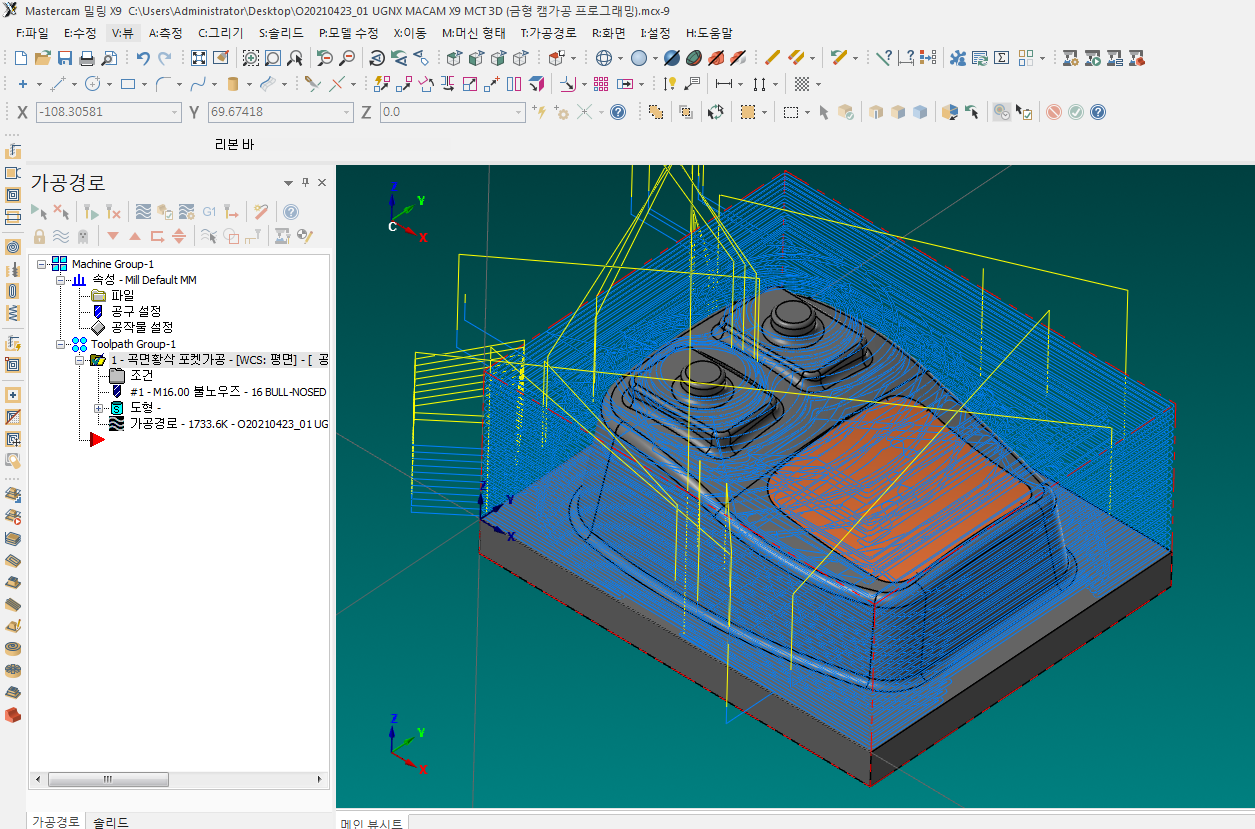
Task: Move the insert arrow up one item
Action: [135, 236]
